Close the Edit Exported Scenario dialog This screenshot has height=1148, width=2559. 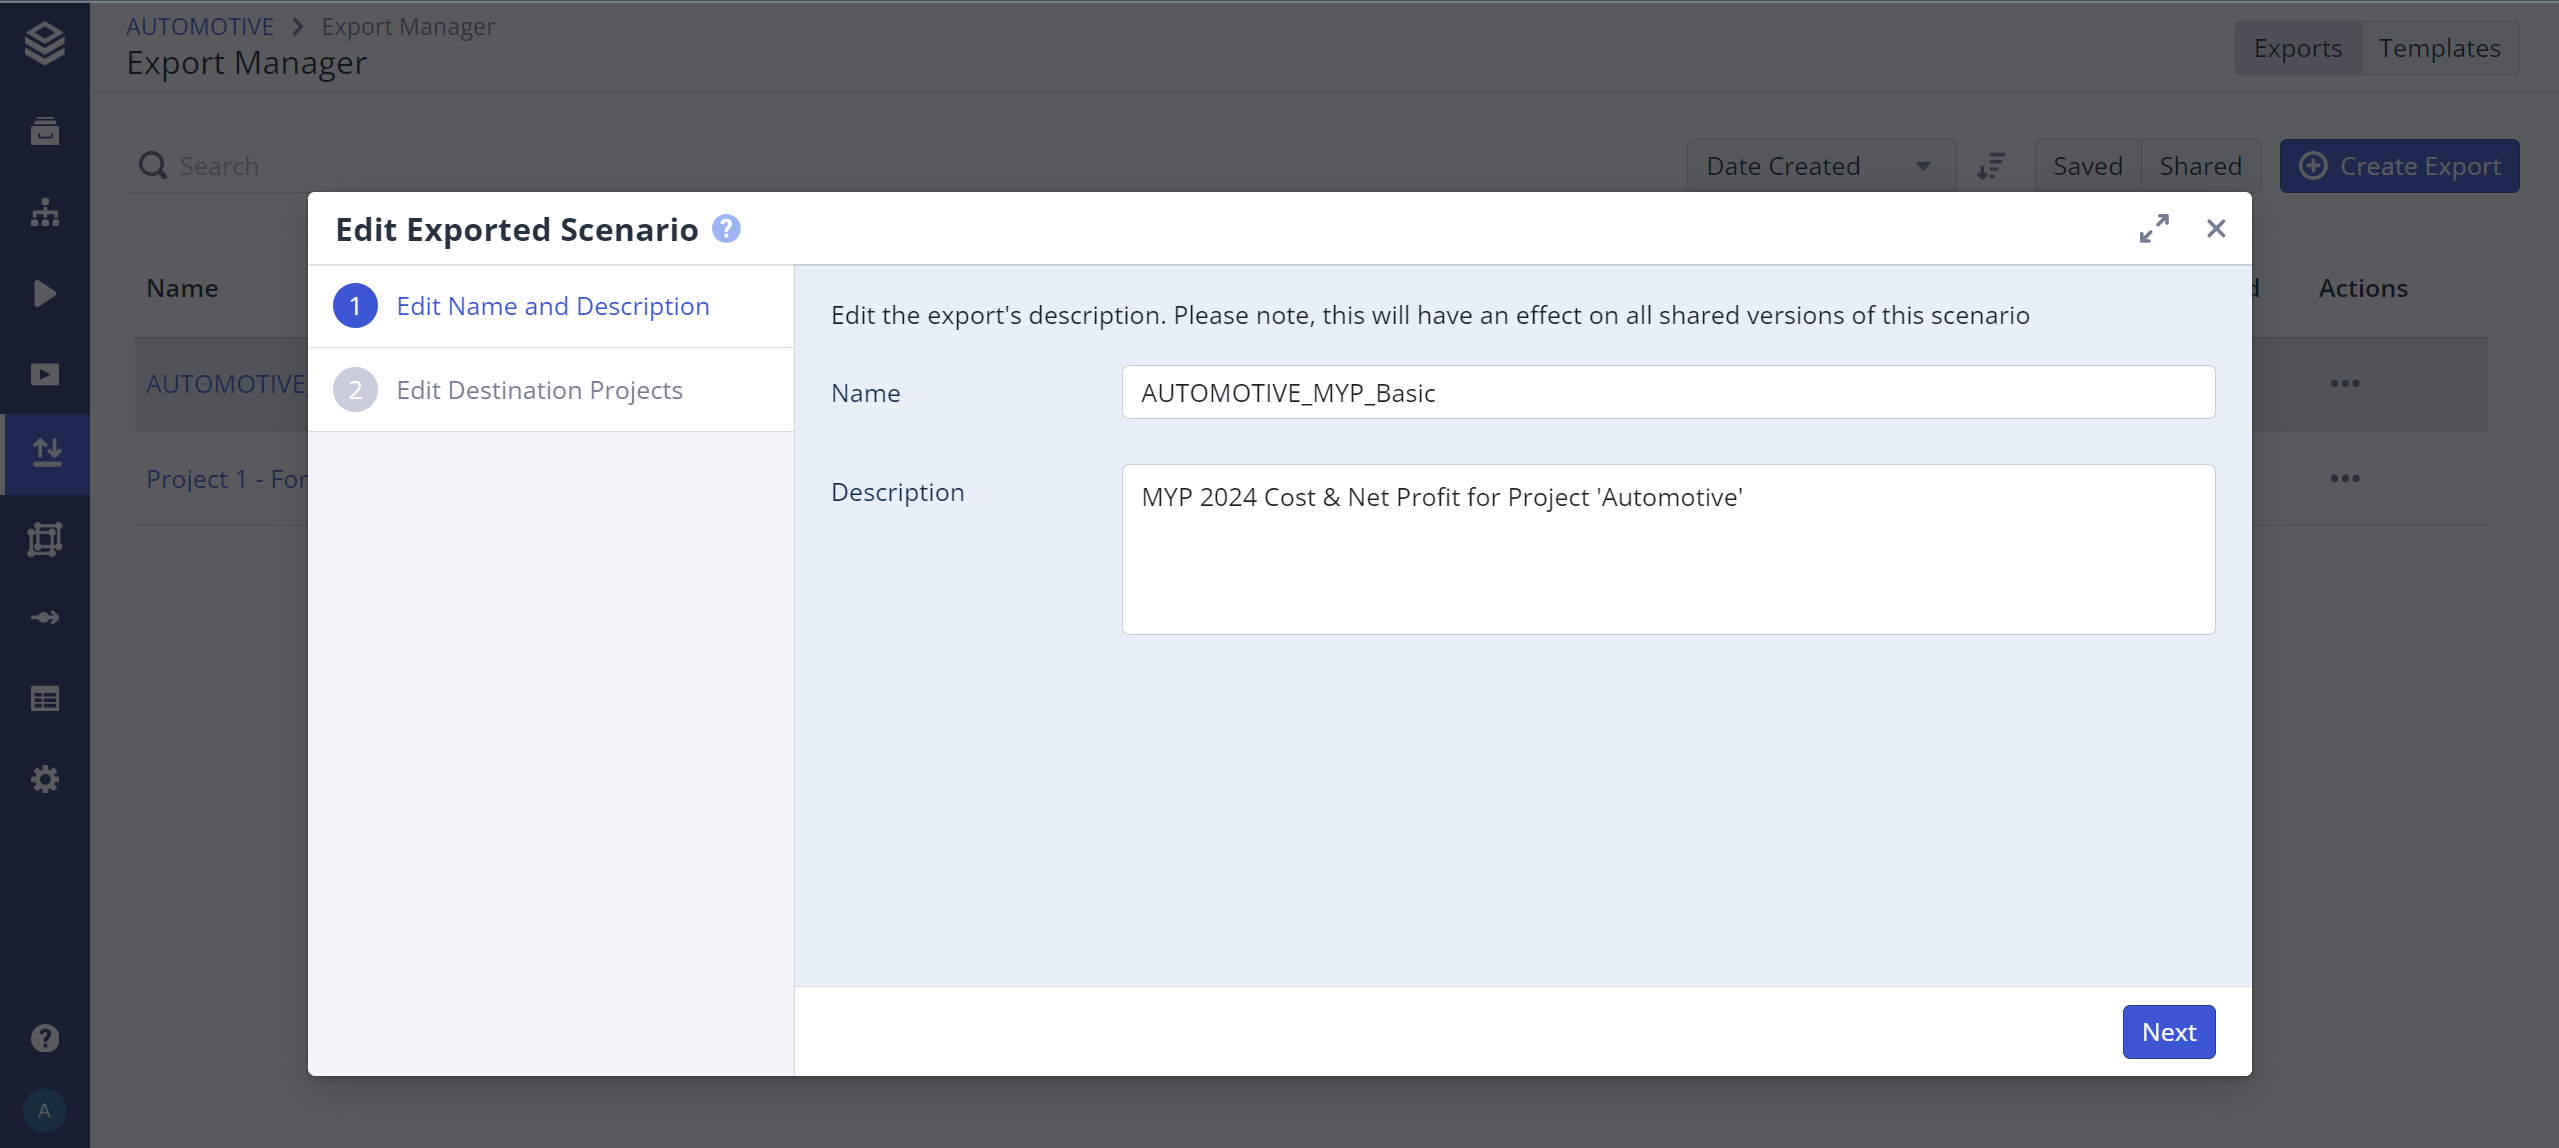(x=2216, y=229)
